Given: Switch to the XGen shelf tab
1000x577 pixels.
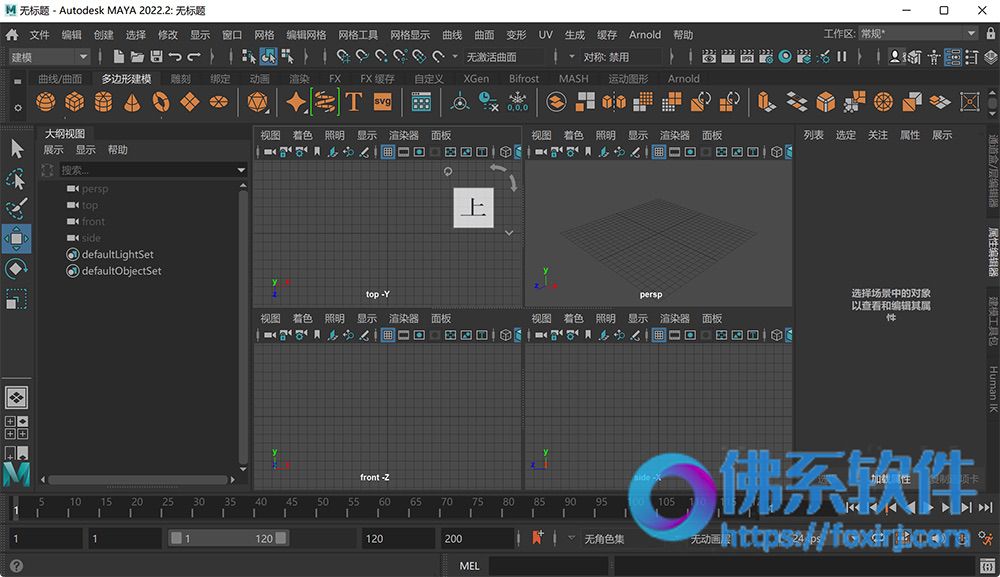Looking at the screenshot, I should 476,78.
